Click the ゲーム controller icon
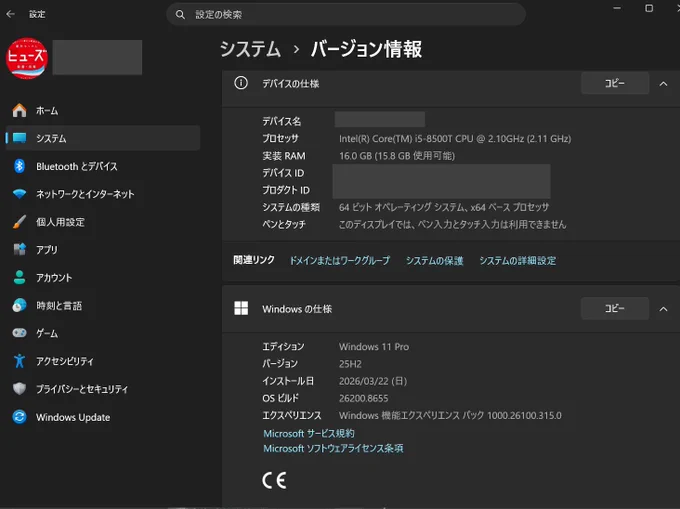Viewport: 680px width, 509px height. (20, 333)
